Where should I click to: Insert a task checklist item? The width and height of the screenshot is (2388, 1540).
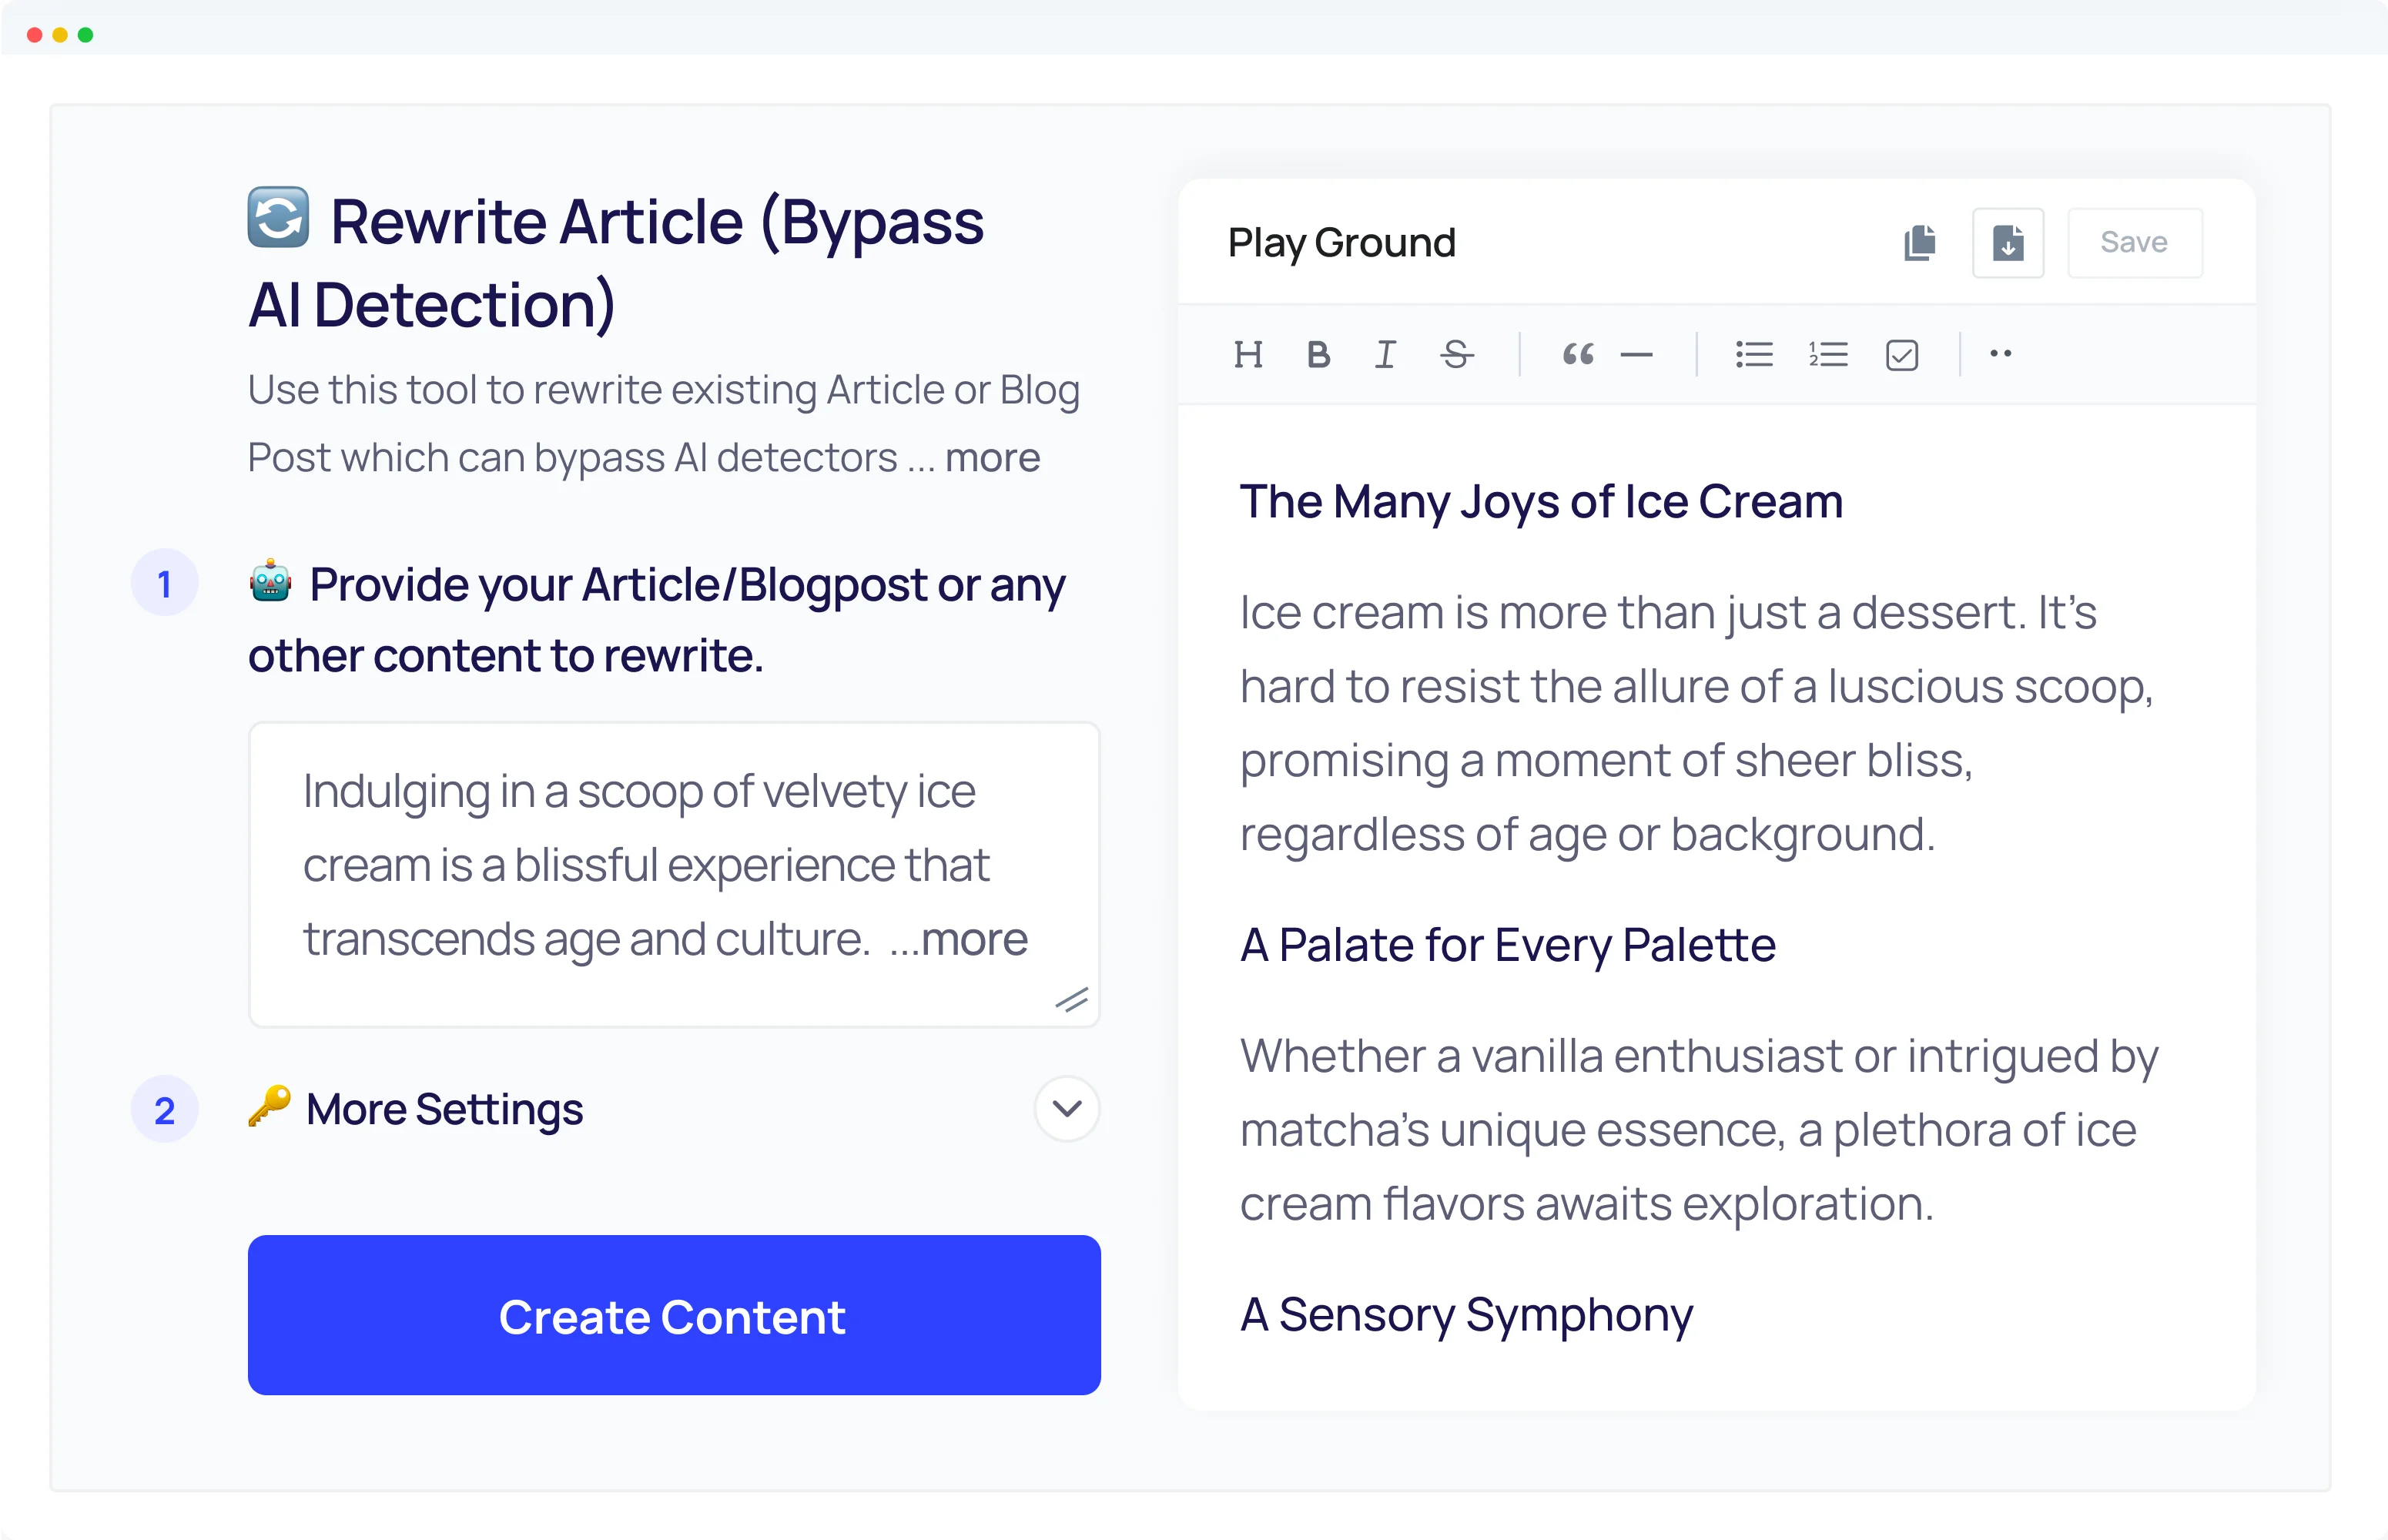1901,354
